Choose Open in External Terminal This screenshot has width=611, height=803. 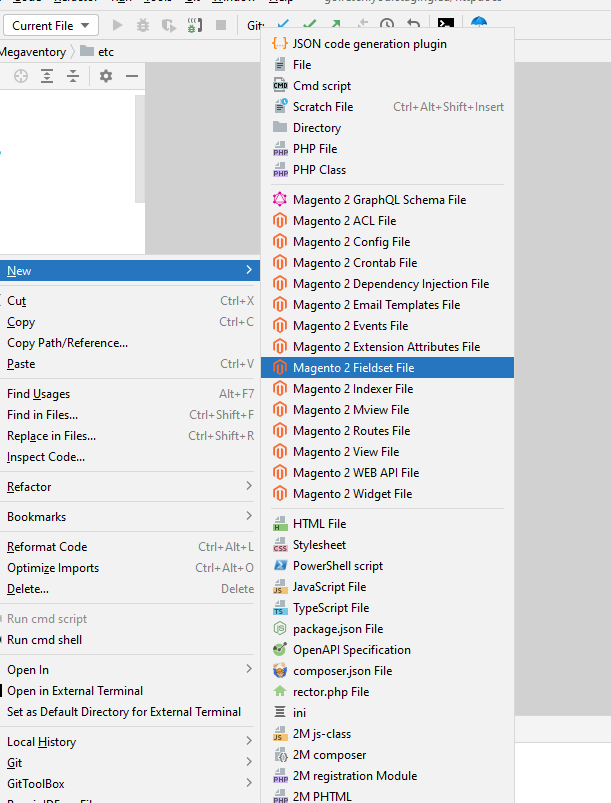click(x=130, y=690)
